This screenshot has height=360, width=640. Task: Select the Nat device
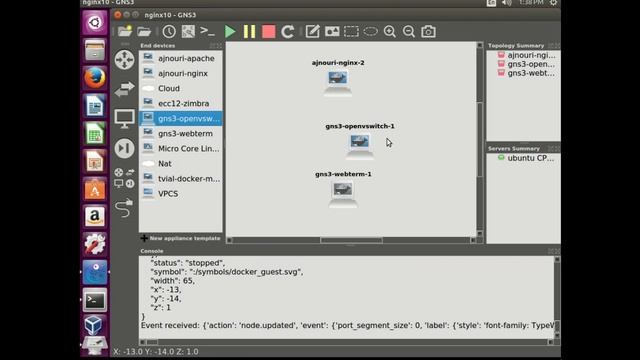pos(180,164)
